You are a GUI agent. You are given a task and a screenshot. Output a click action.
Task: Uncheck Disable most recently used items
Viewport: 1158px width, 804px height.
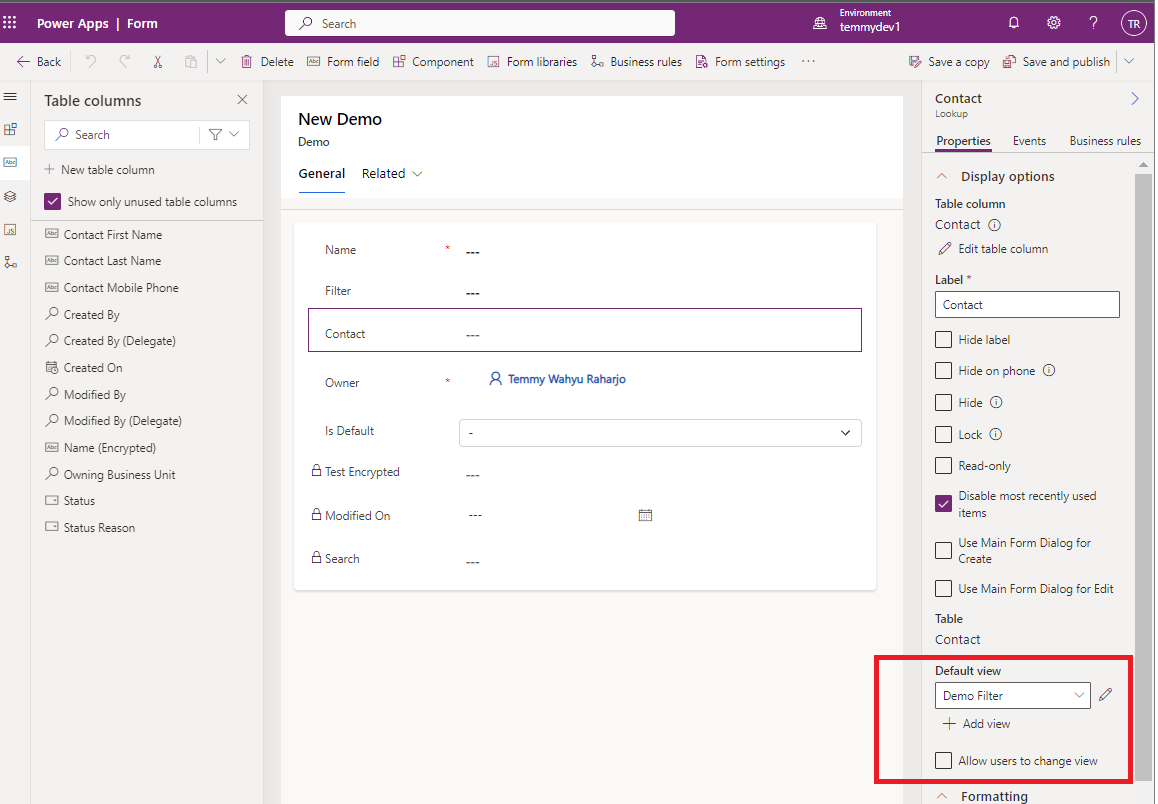coord(943,504)
